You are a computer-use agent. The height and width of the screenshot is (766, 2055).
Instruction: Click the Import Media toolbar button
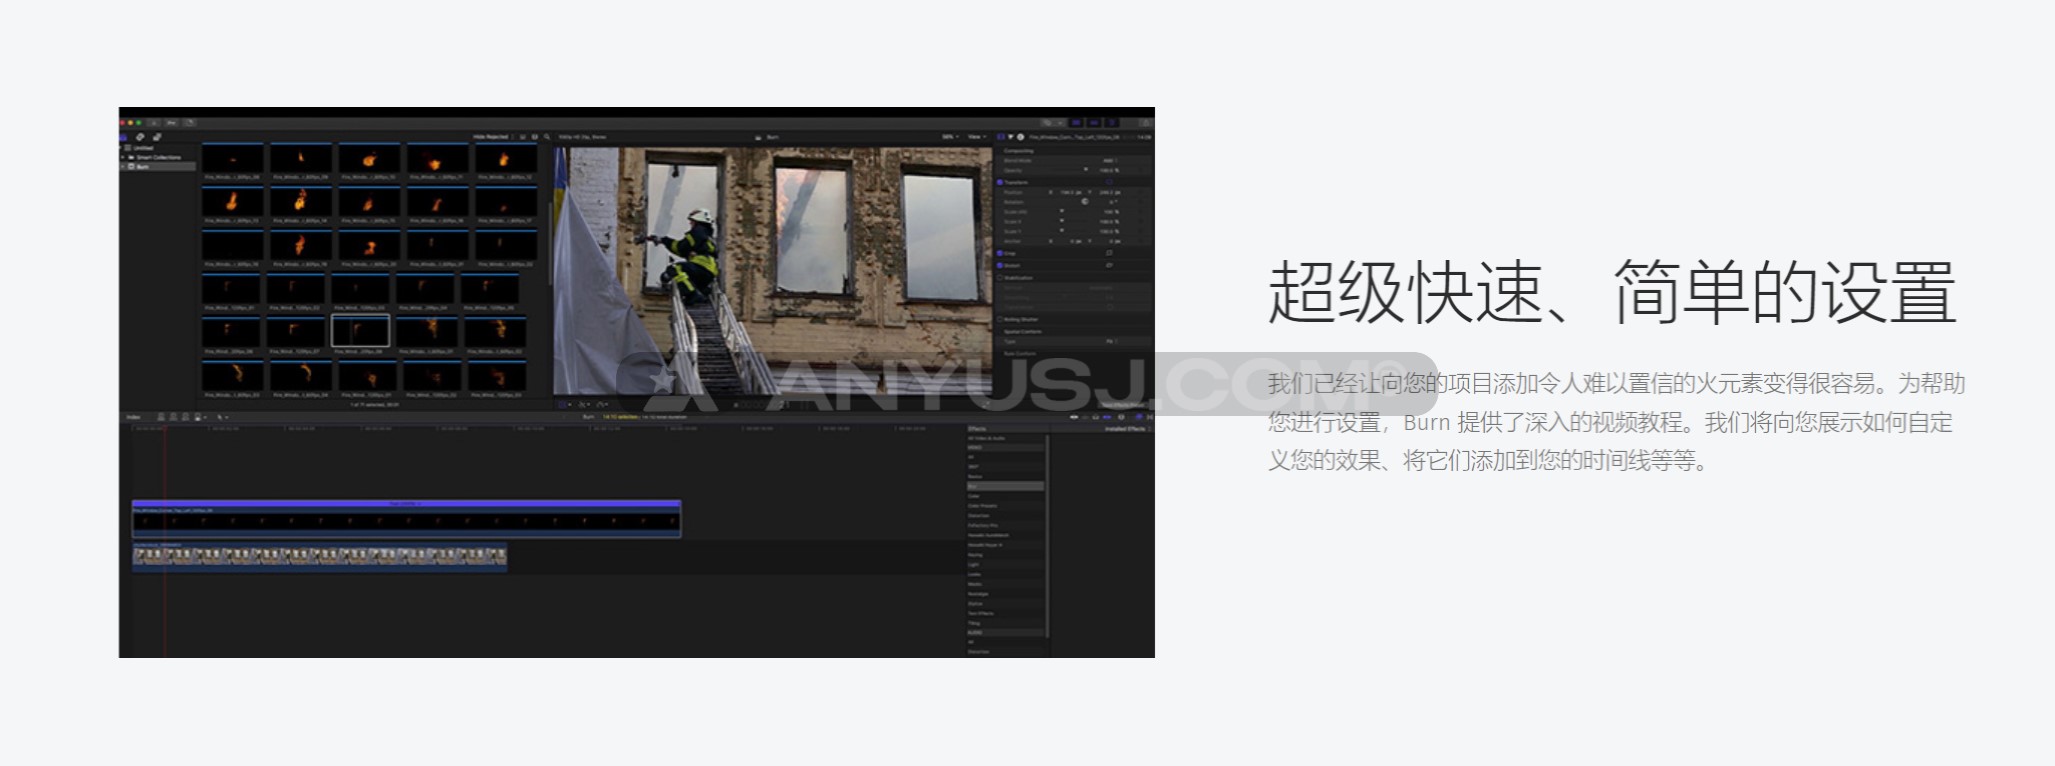(153, 123)
